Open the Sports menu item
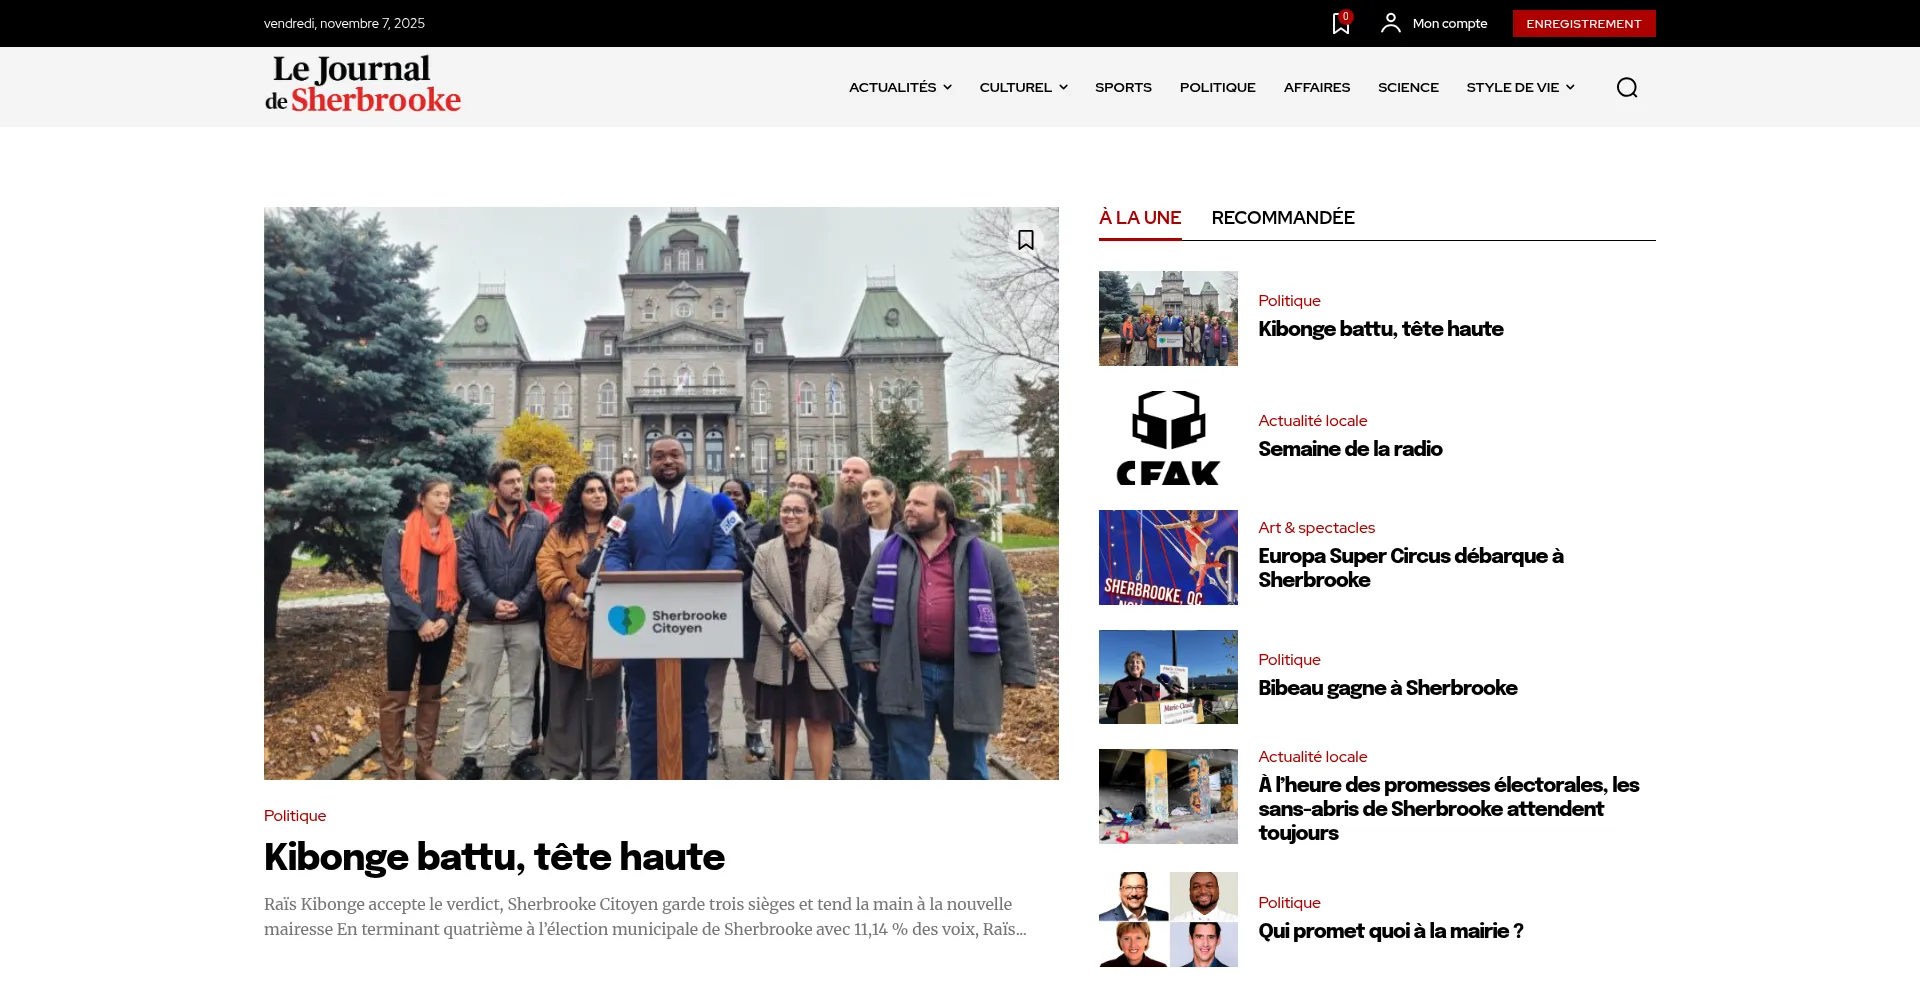Screen dimensions: 1920x993 pos(1123,88)
